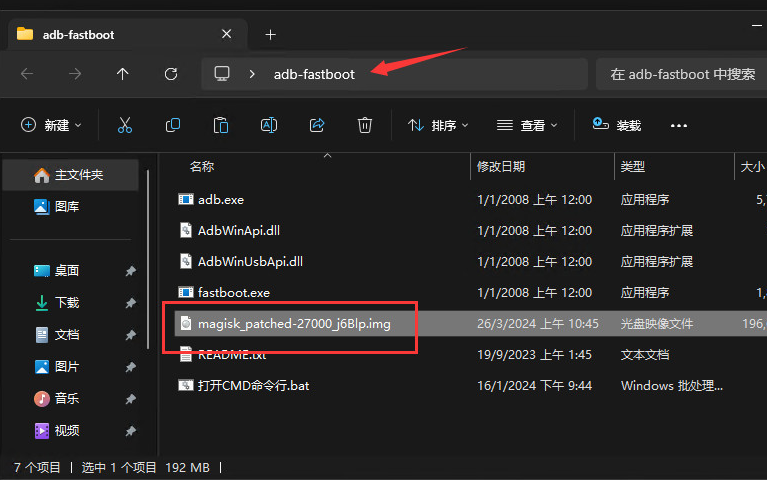767x480 pixels.
Task: Sort by 修改日期 column header
Action: click(x=501, y=166)
